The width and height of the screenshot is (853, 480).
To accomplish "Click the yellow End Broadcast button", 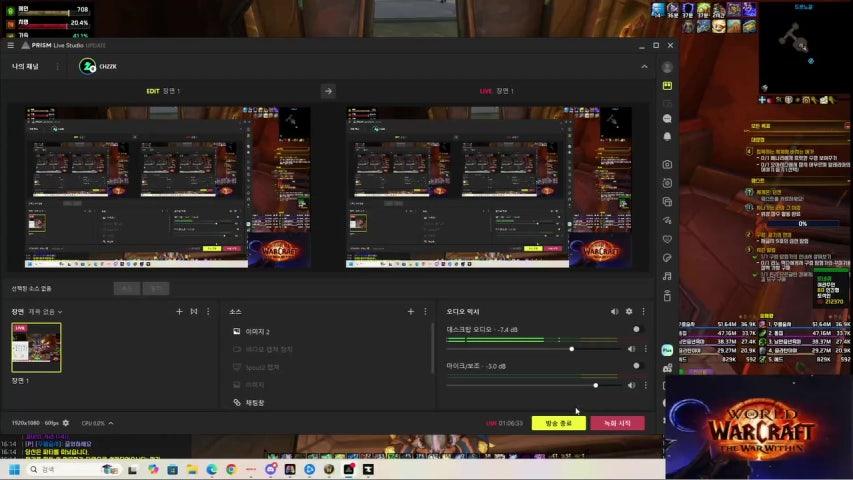I will click(559, 423).
